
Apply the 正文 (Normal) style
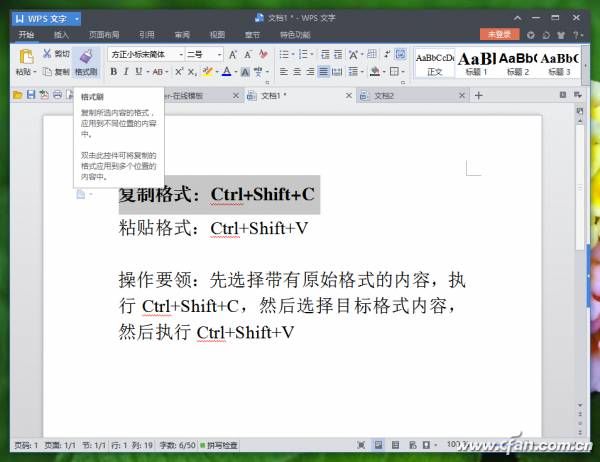click(435, 64)
